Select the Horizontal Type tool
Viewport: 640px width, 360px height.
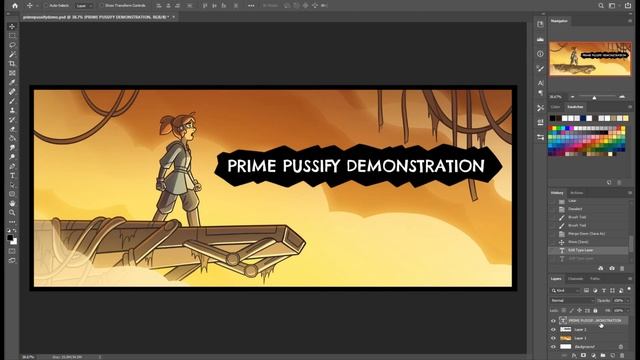click(12, 176)
